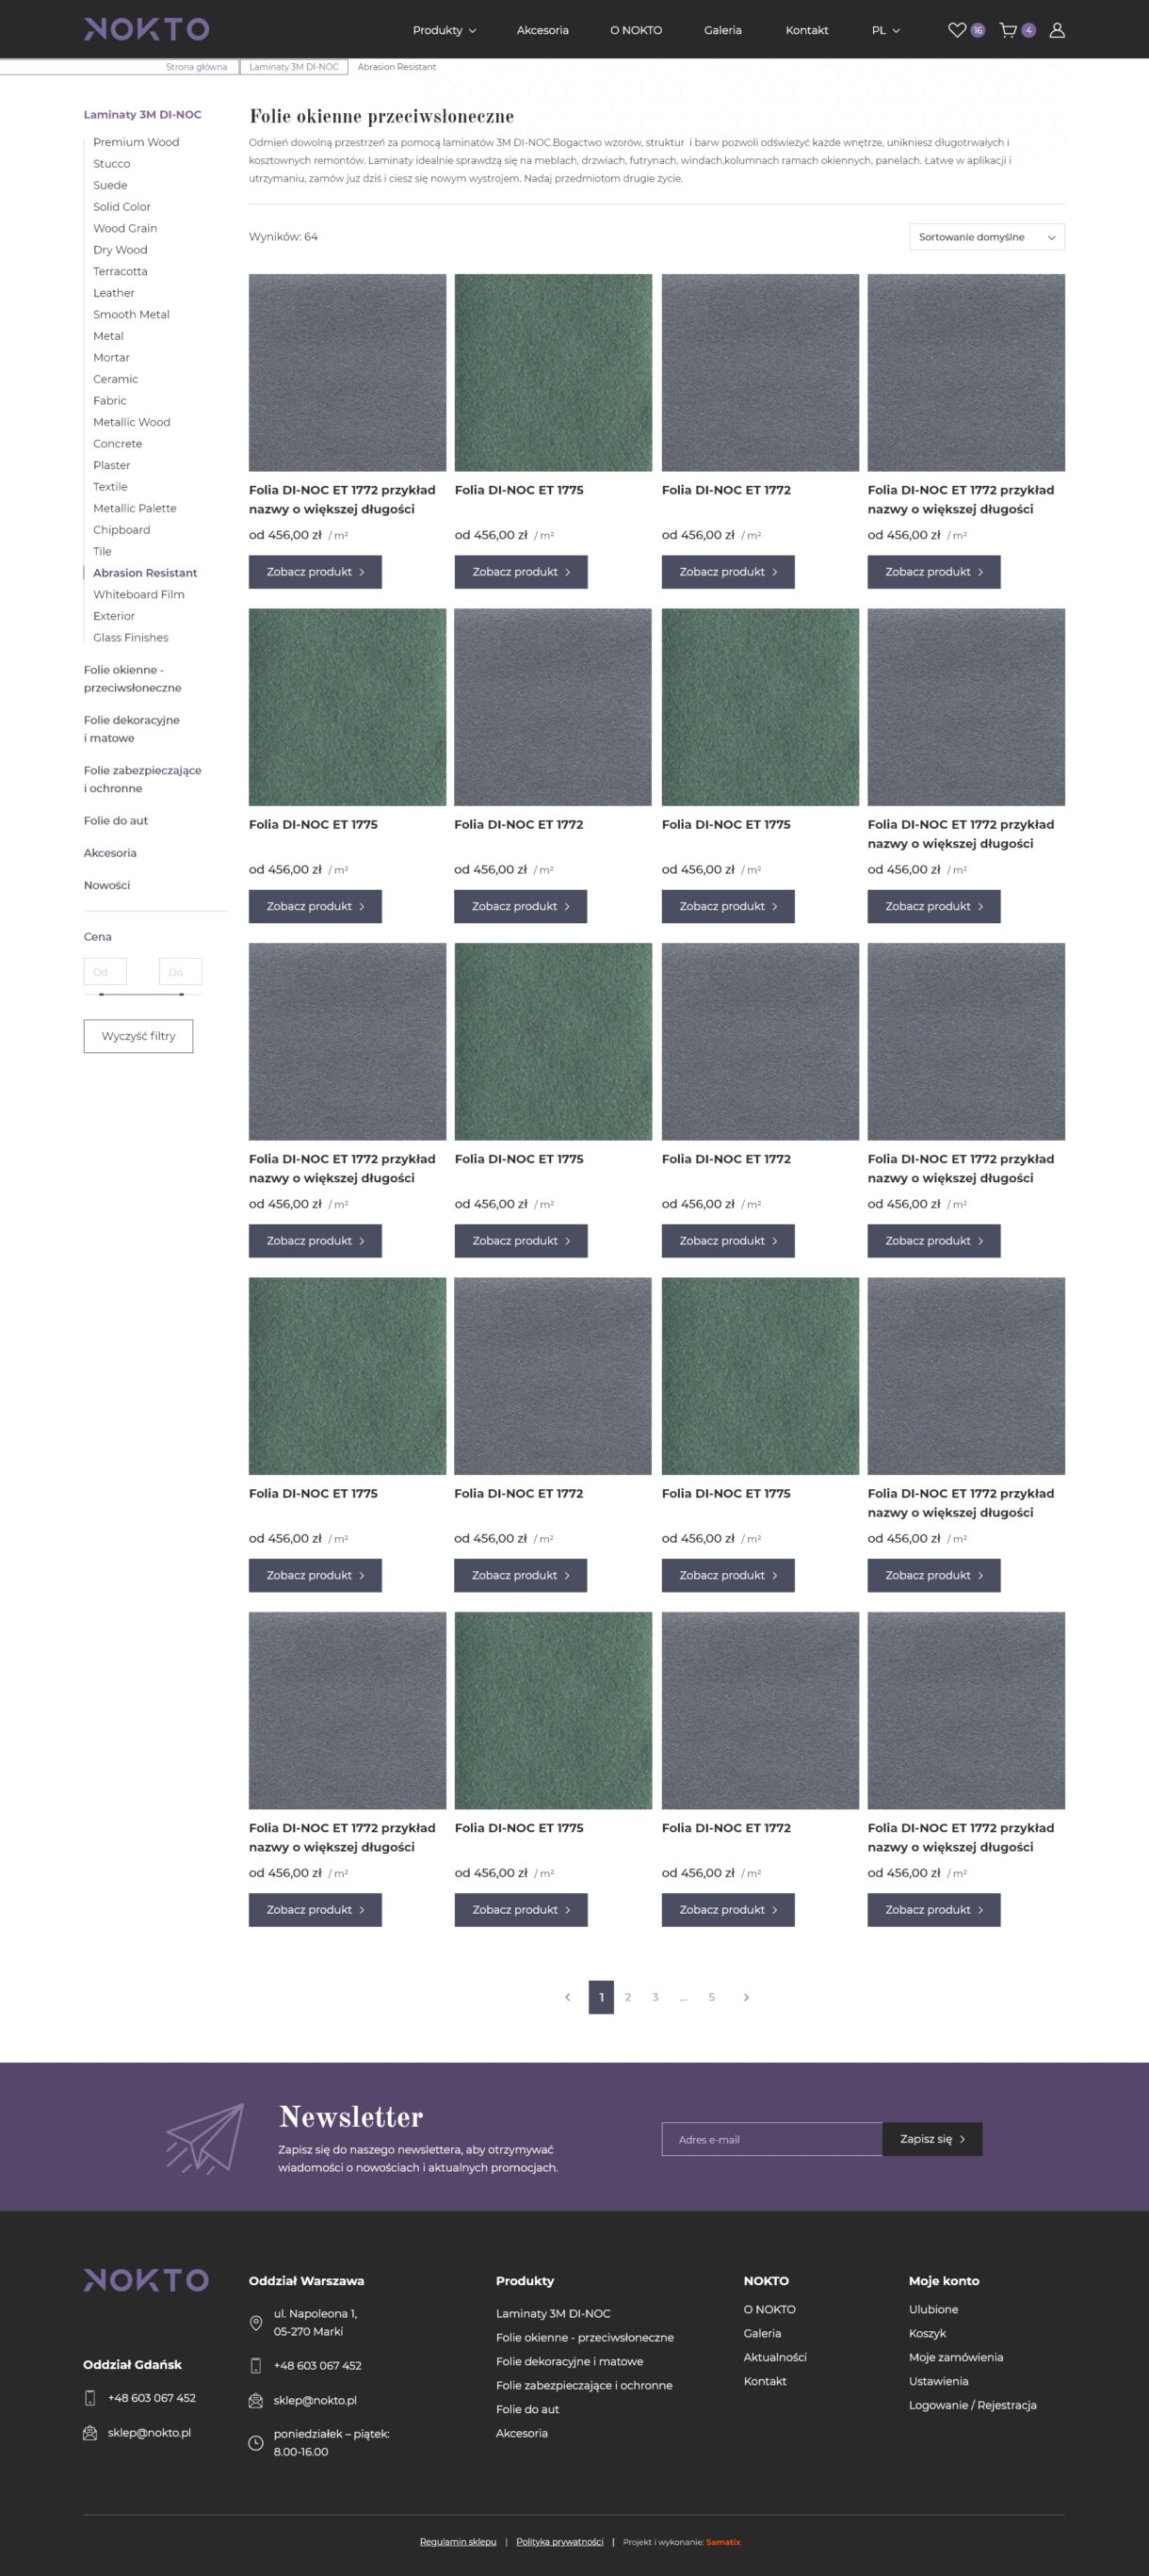Open Galeria in the top navigation

click(x=723, y=30)
